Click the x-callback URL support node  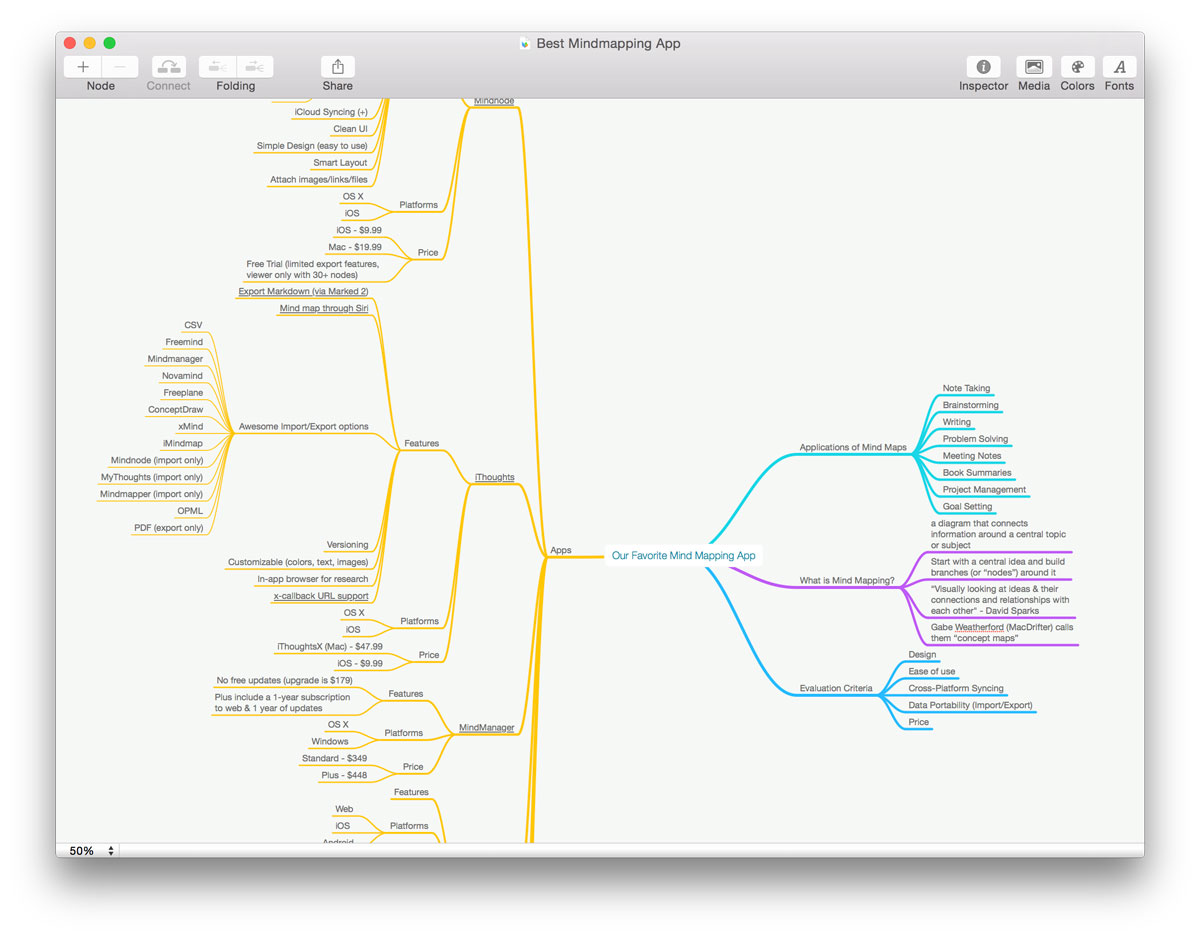coord(321,596)
